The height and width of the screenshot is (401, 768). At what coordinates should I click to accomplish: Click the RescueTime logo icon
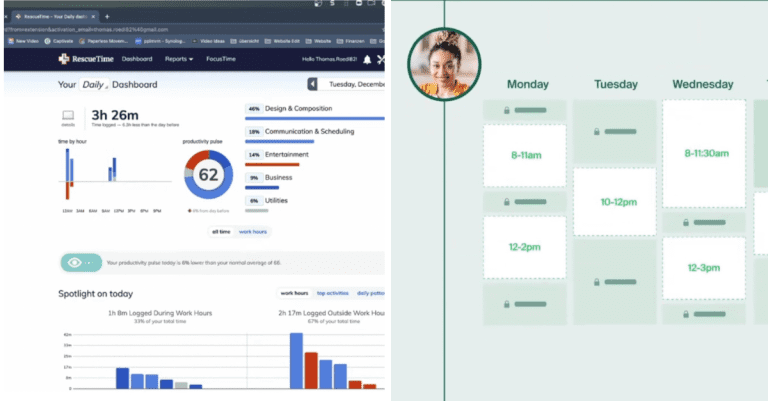(64, 59)
